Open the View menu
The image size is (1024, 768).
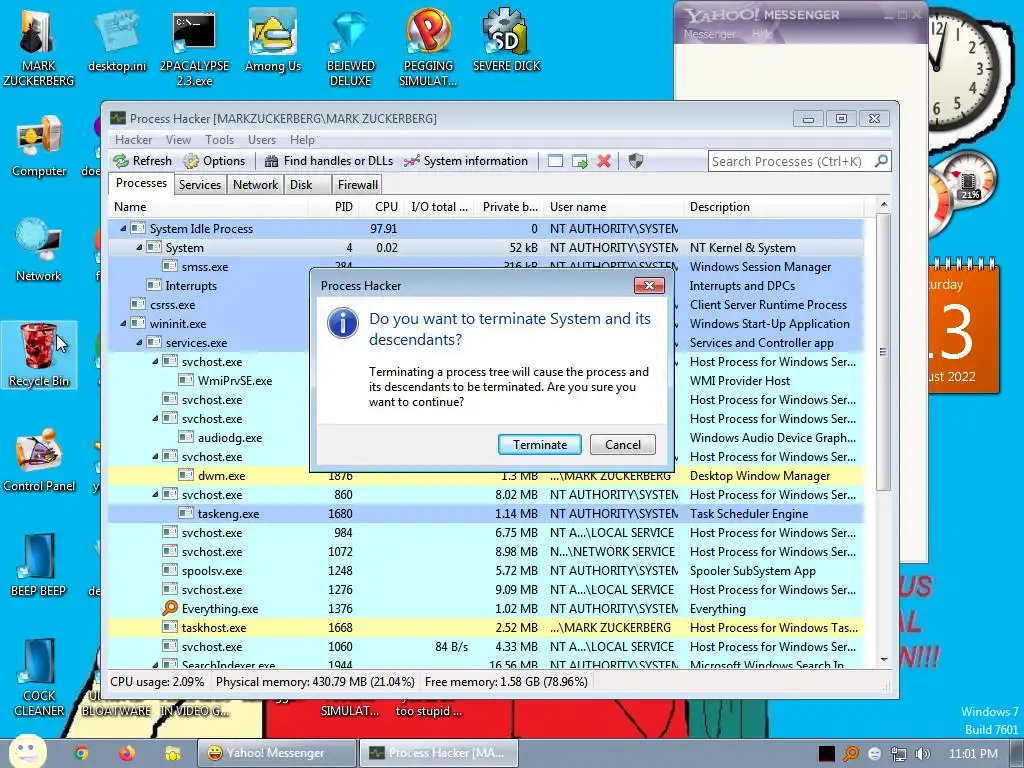tap(178, 140)
